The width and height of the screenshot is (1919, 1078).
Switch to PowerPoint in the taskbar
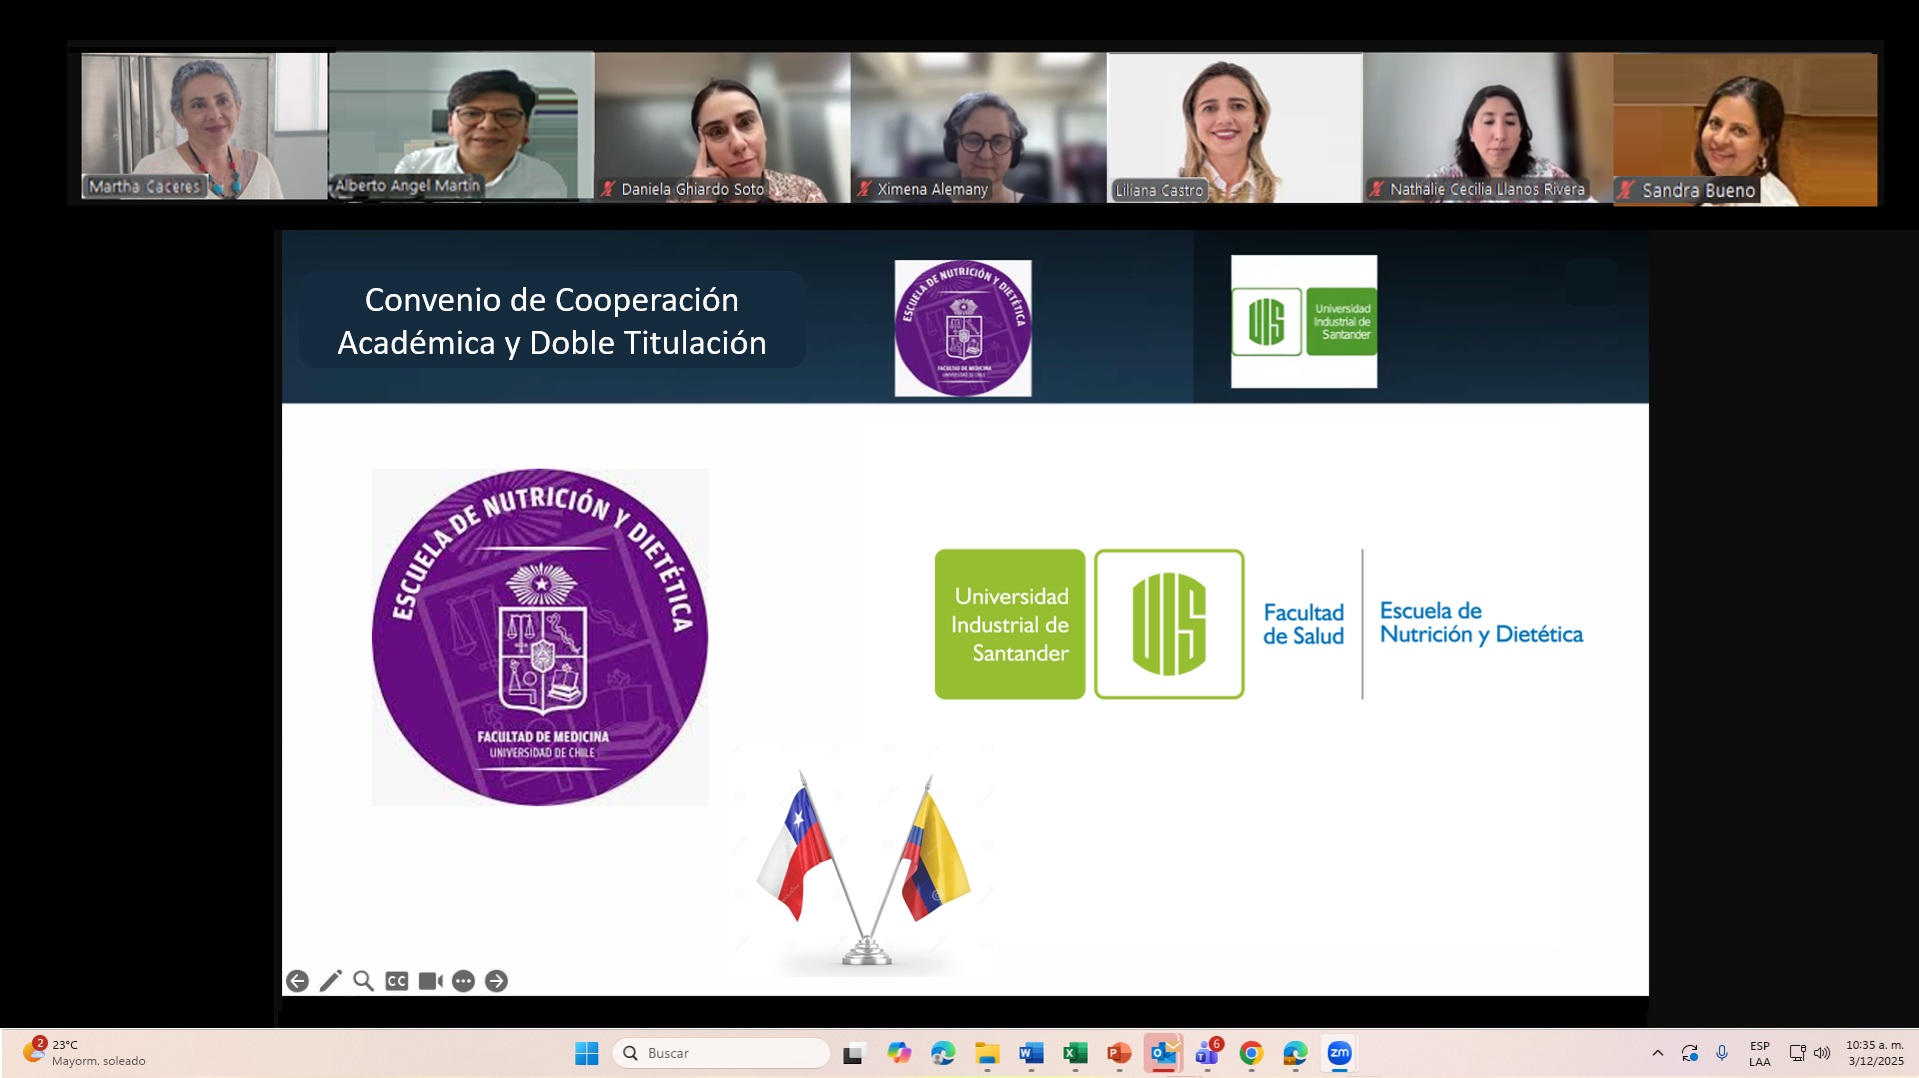(1119, 1053)
